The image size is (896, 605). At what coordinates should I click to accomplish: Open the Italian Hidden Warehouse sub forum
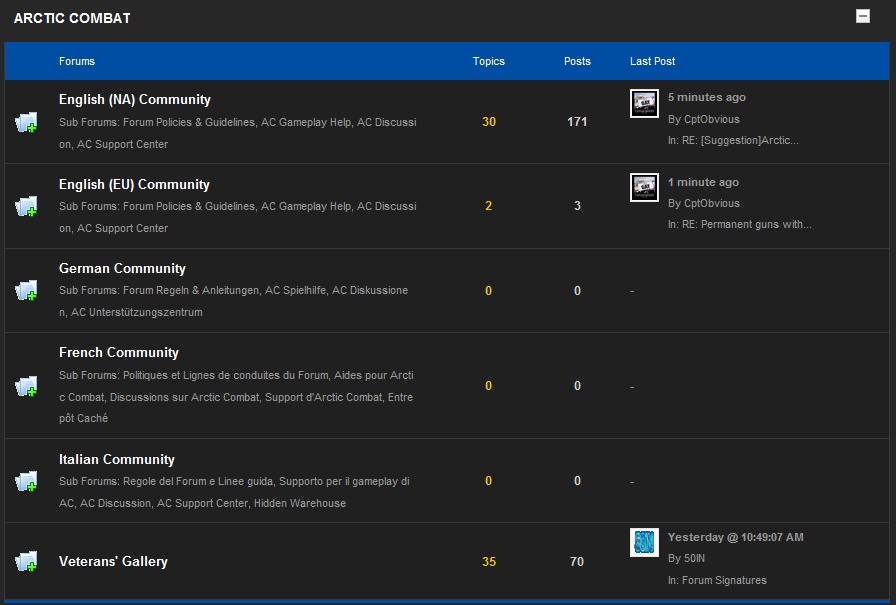pos(299,503)
